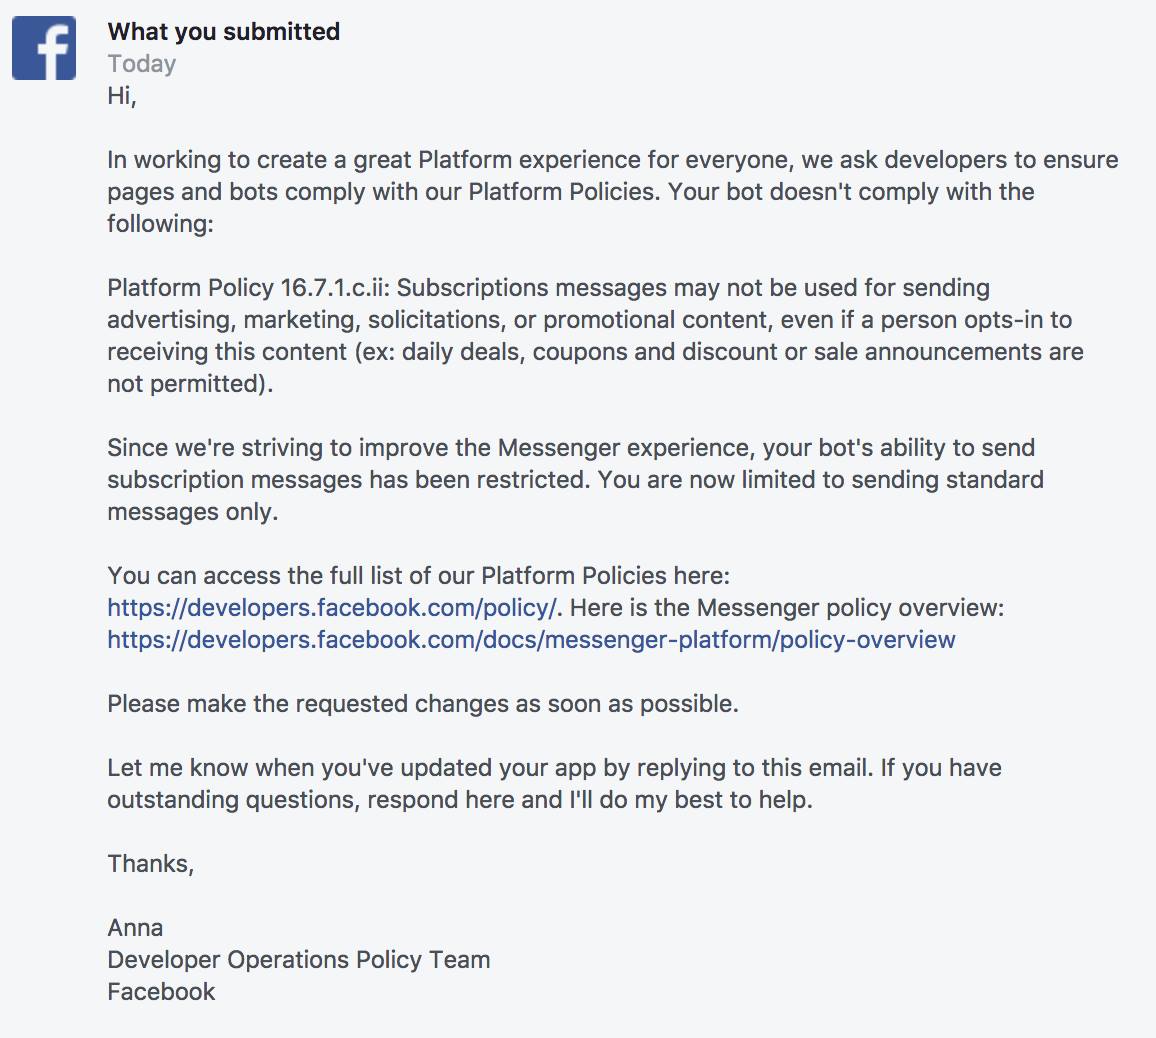
Task: Click the sender name "Anna"
Action: point(135,928)
